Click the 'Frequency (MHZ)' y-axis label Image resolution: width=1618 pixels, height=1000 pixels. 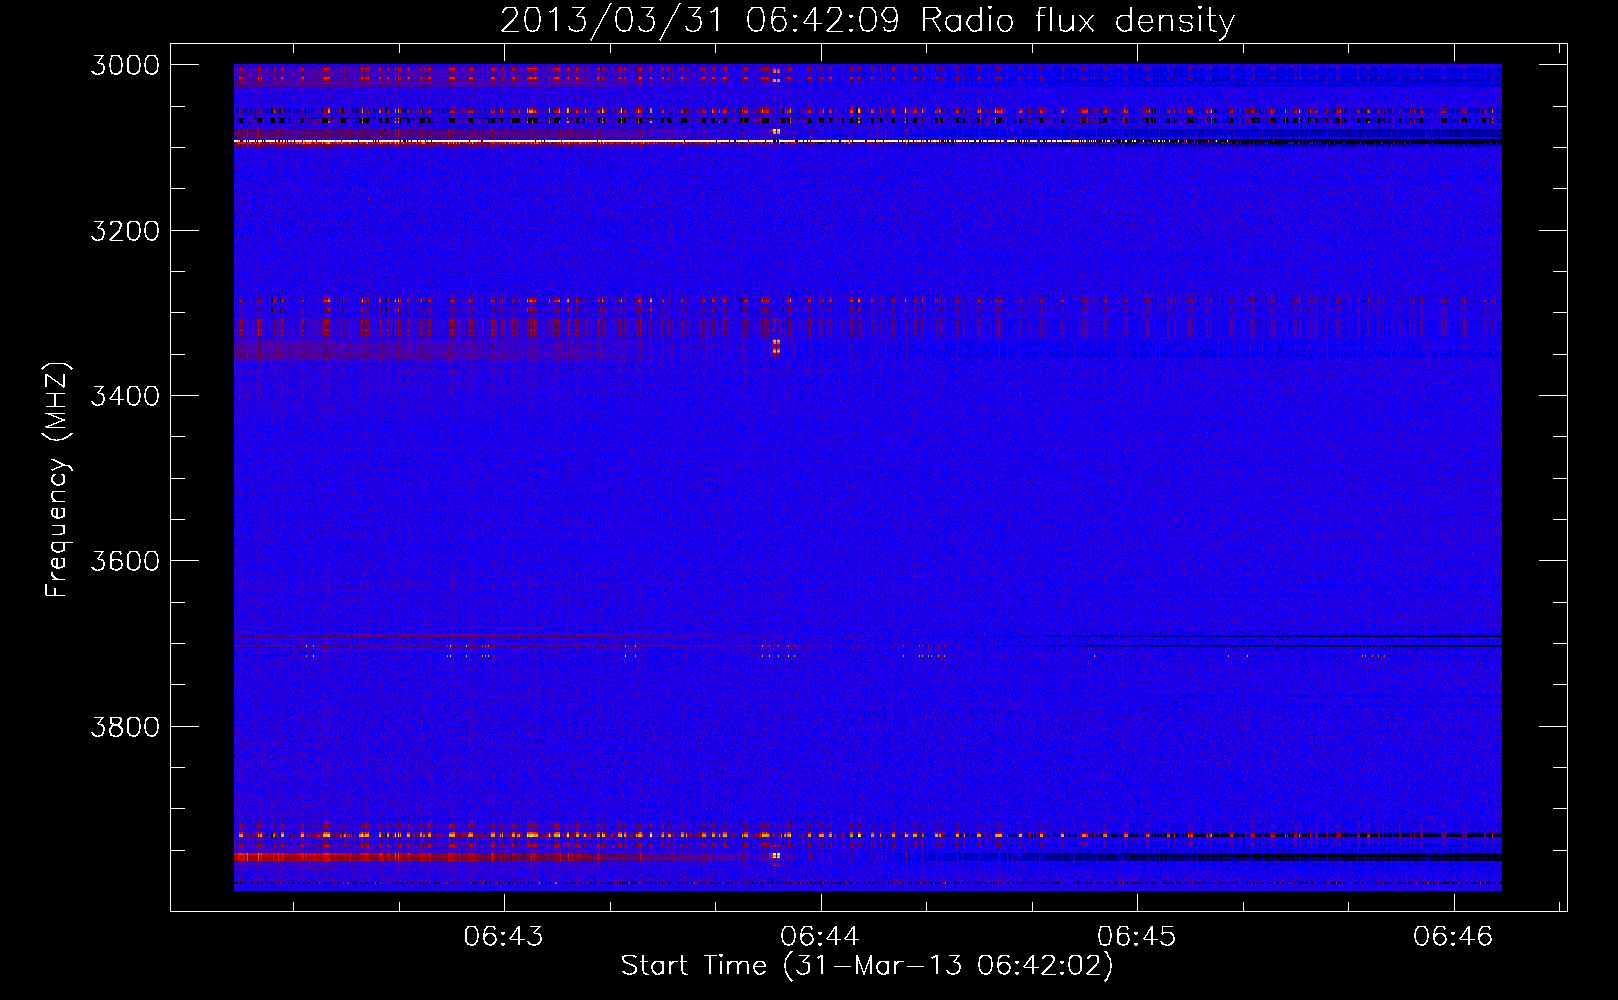58,479
